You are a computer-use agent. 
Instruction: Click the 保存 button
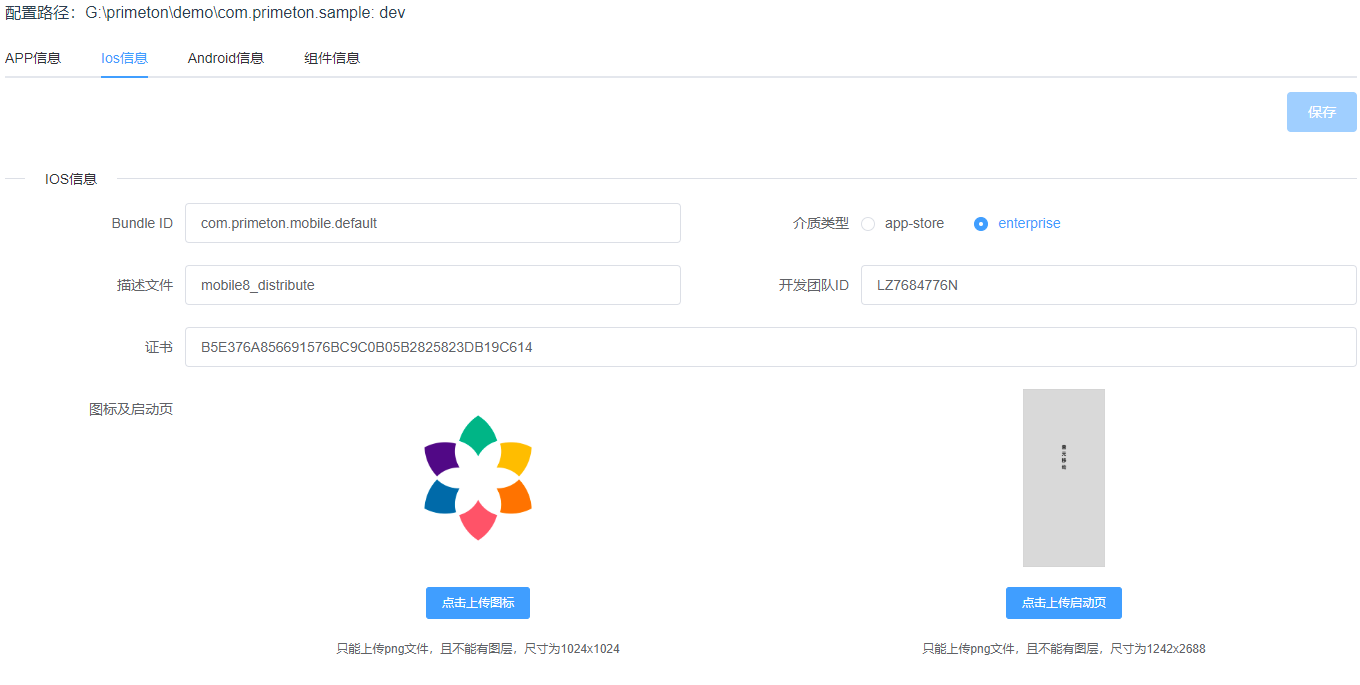[1321, 112]
